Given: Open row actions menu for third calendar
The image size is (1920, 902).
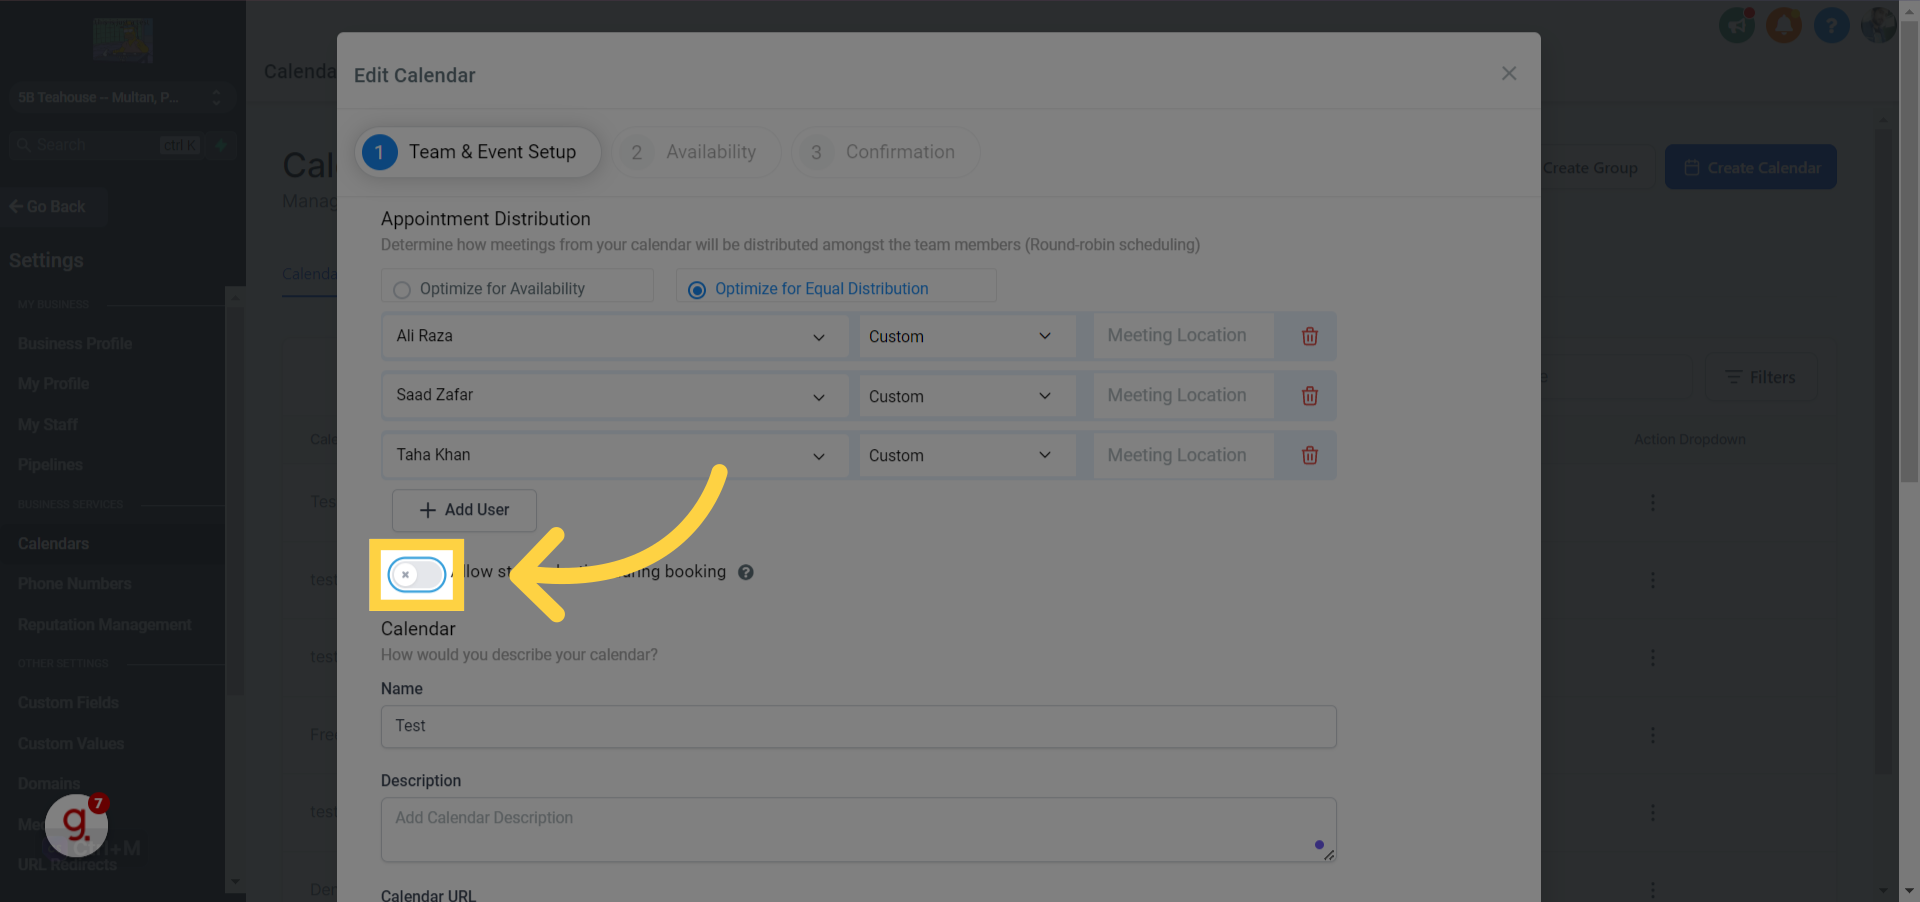Looking at the screenshot, I should click(1652, 657).
